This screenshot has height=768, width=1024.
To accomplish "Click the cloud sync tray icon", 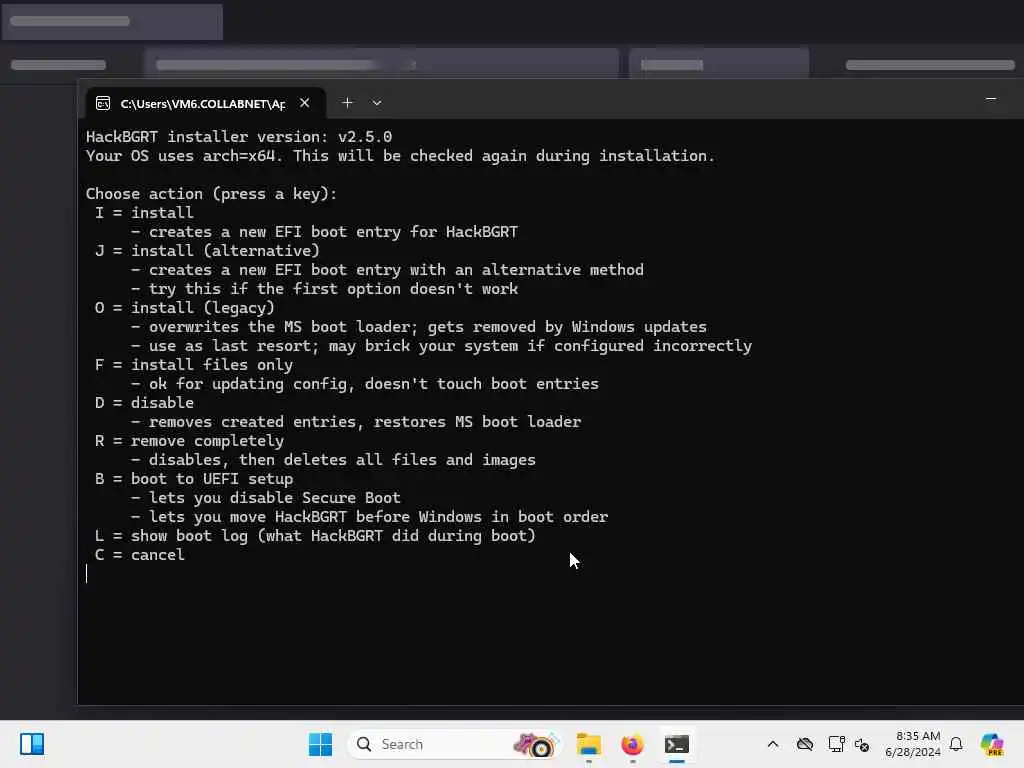I will (805, 744).
